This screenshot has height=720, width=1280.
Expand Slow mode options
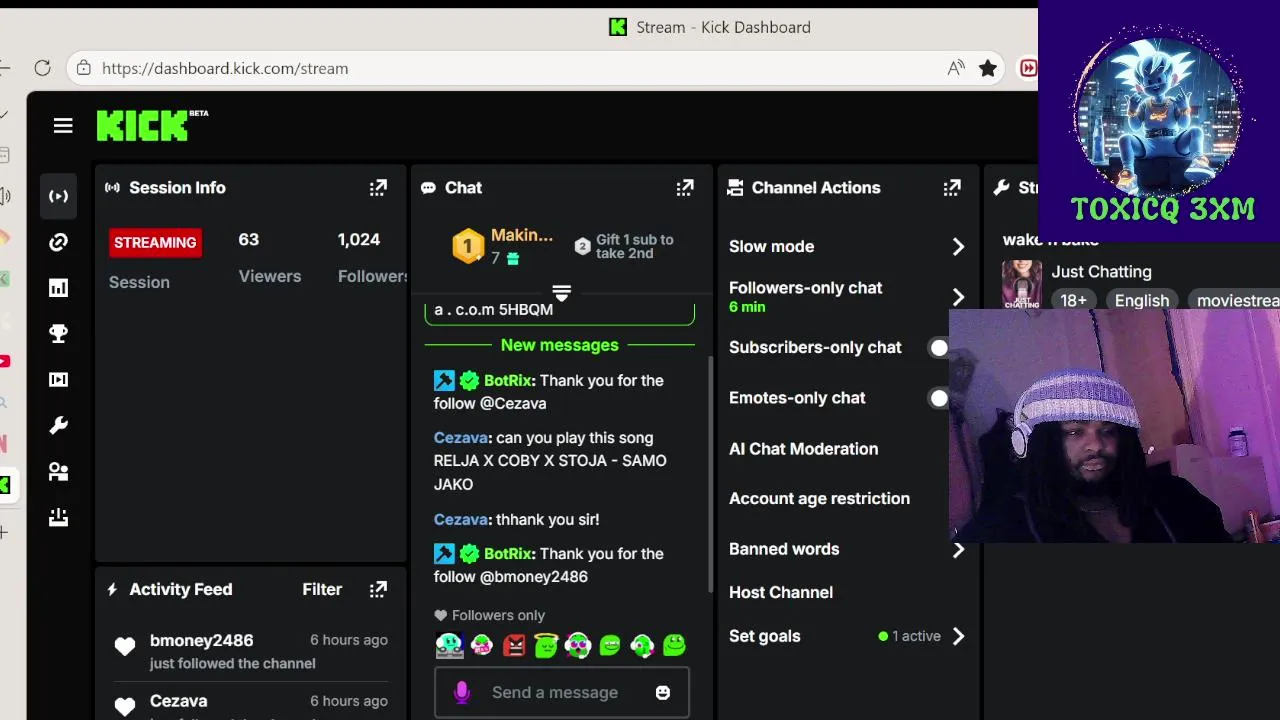click(x=958, y=247)
